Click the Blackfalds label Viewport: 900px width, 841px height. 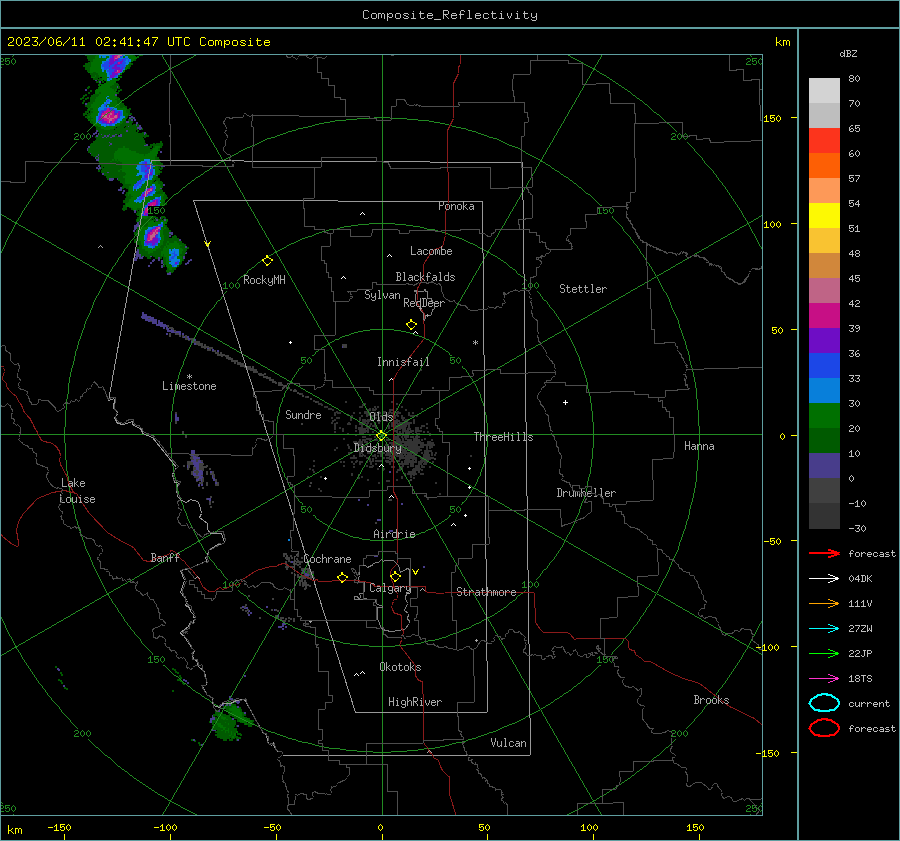point(425,277)
